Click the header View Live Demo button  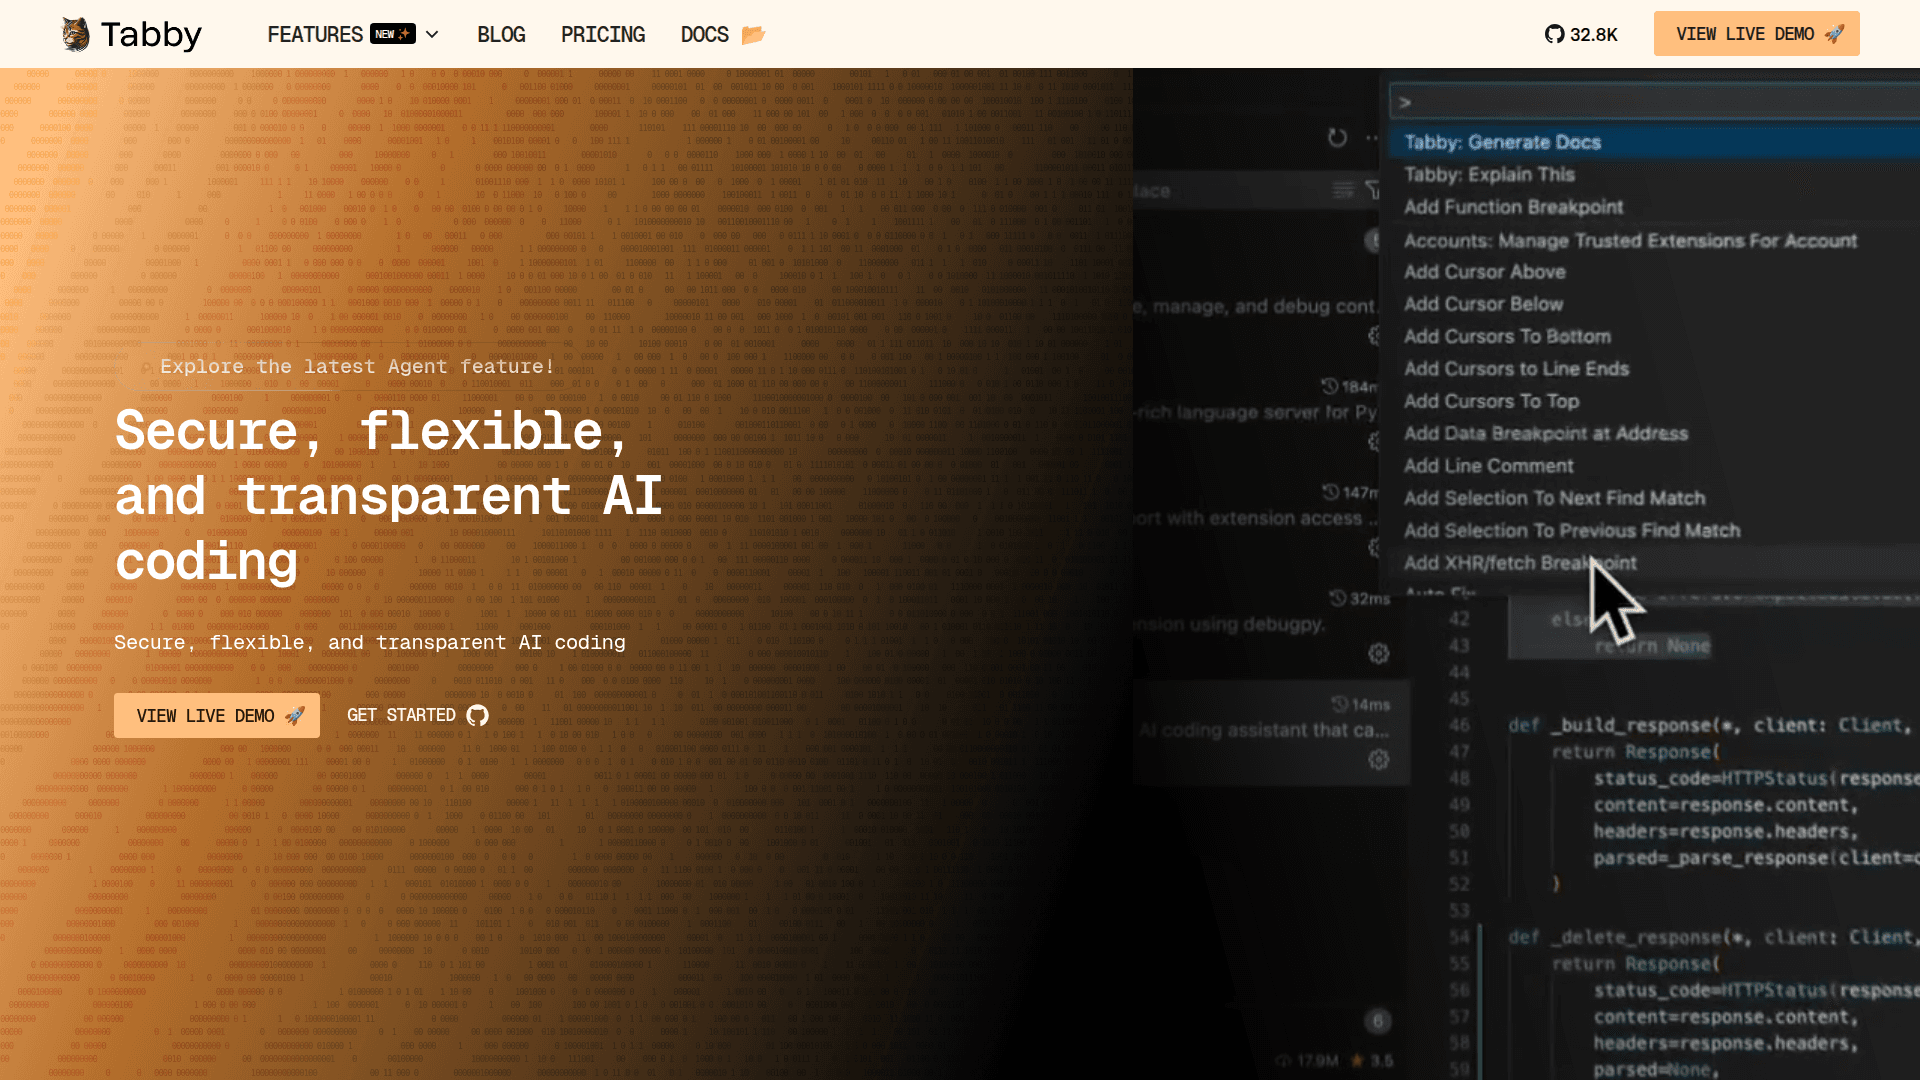pos(1744,34)
